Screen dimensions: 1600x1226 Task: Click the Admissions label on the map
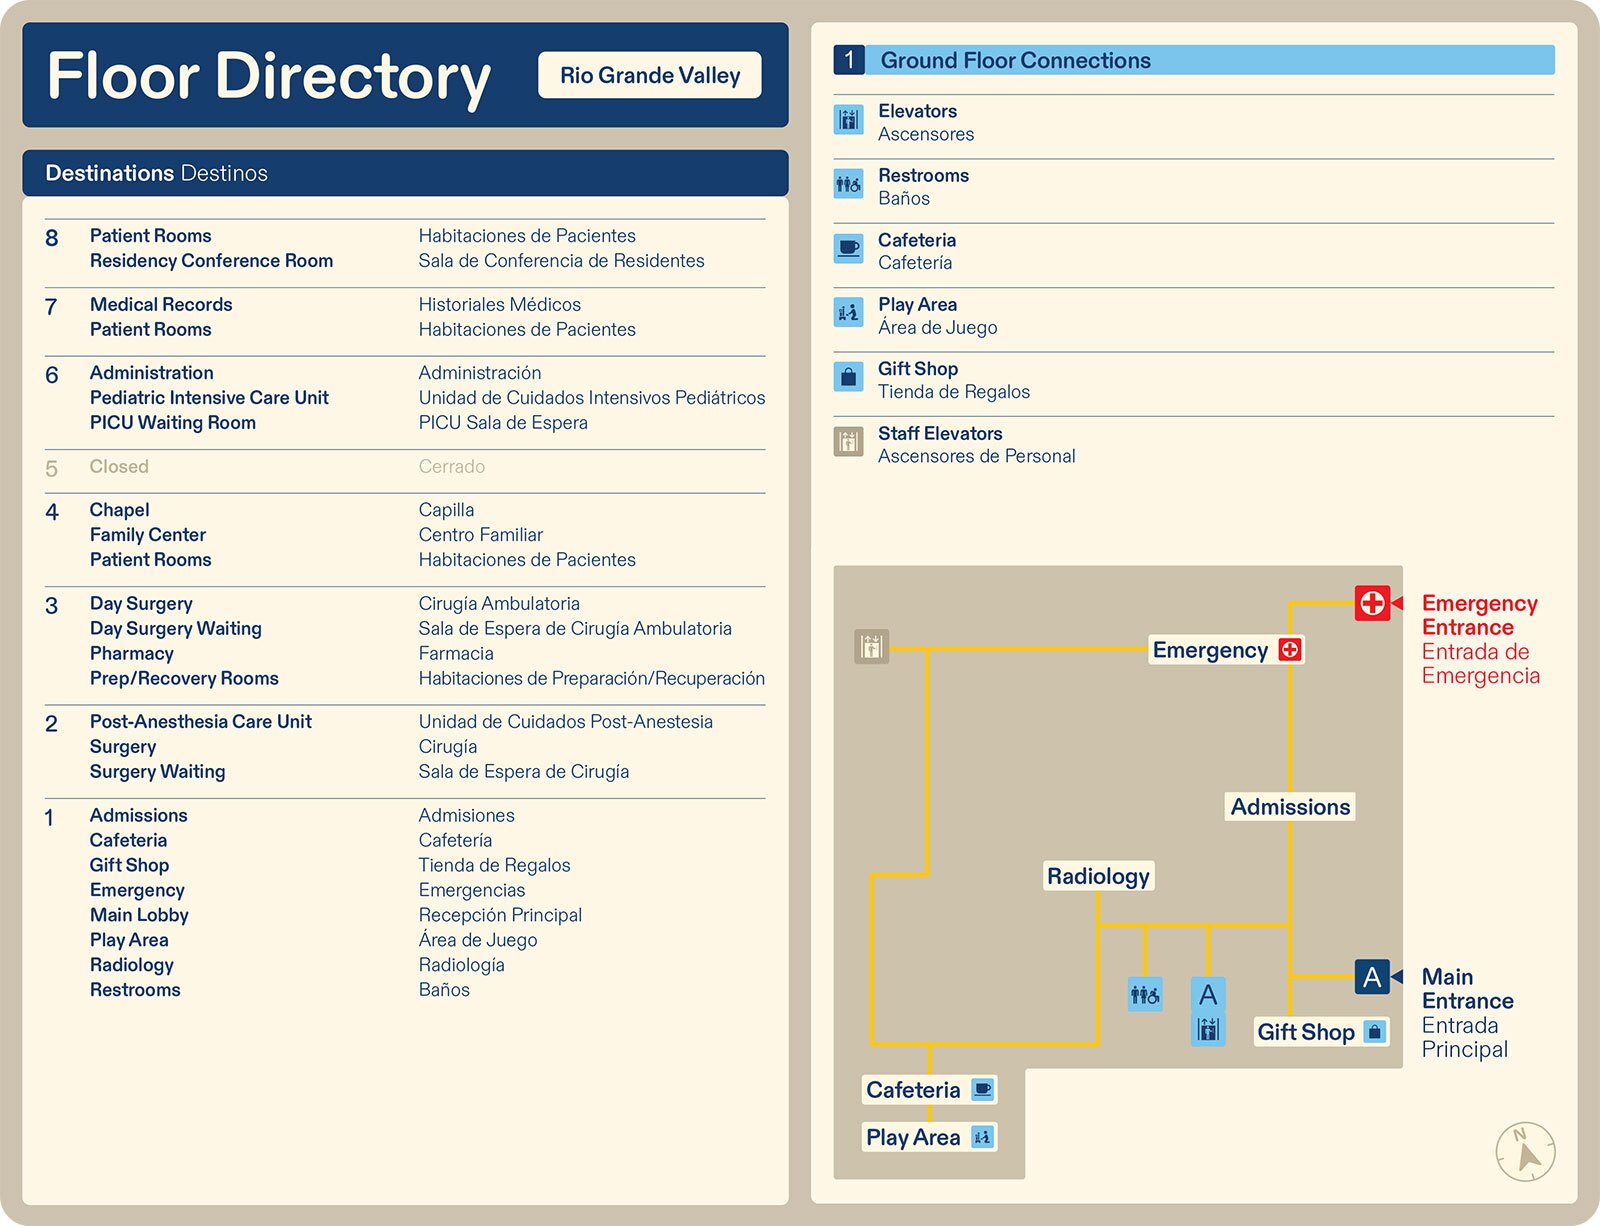click(1290, 806)
